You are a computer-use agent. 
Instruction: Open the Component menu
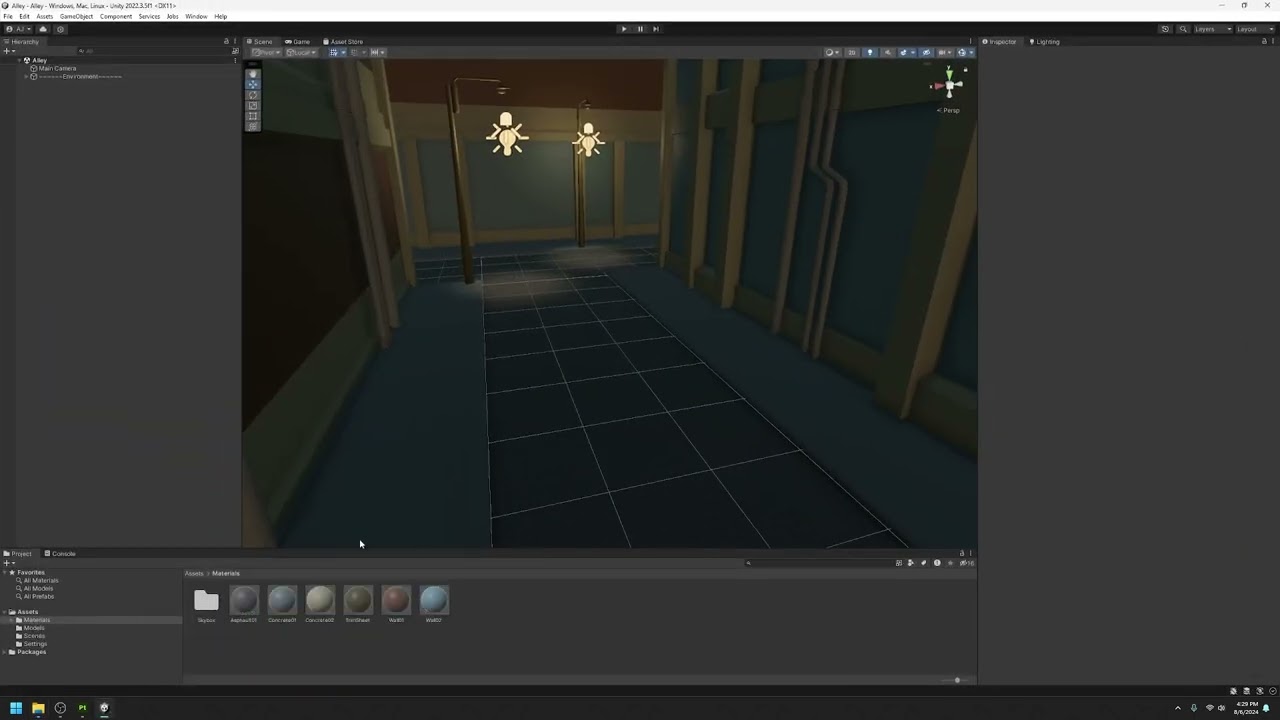point(116,16)
